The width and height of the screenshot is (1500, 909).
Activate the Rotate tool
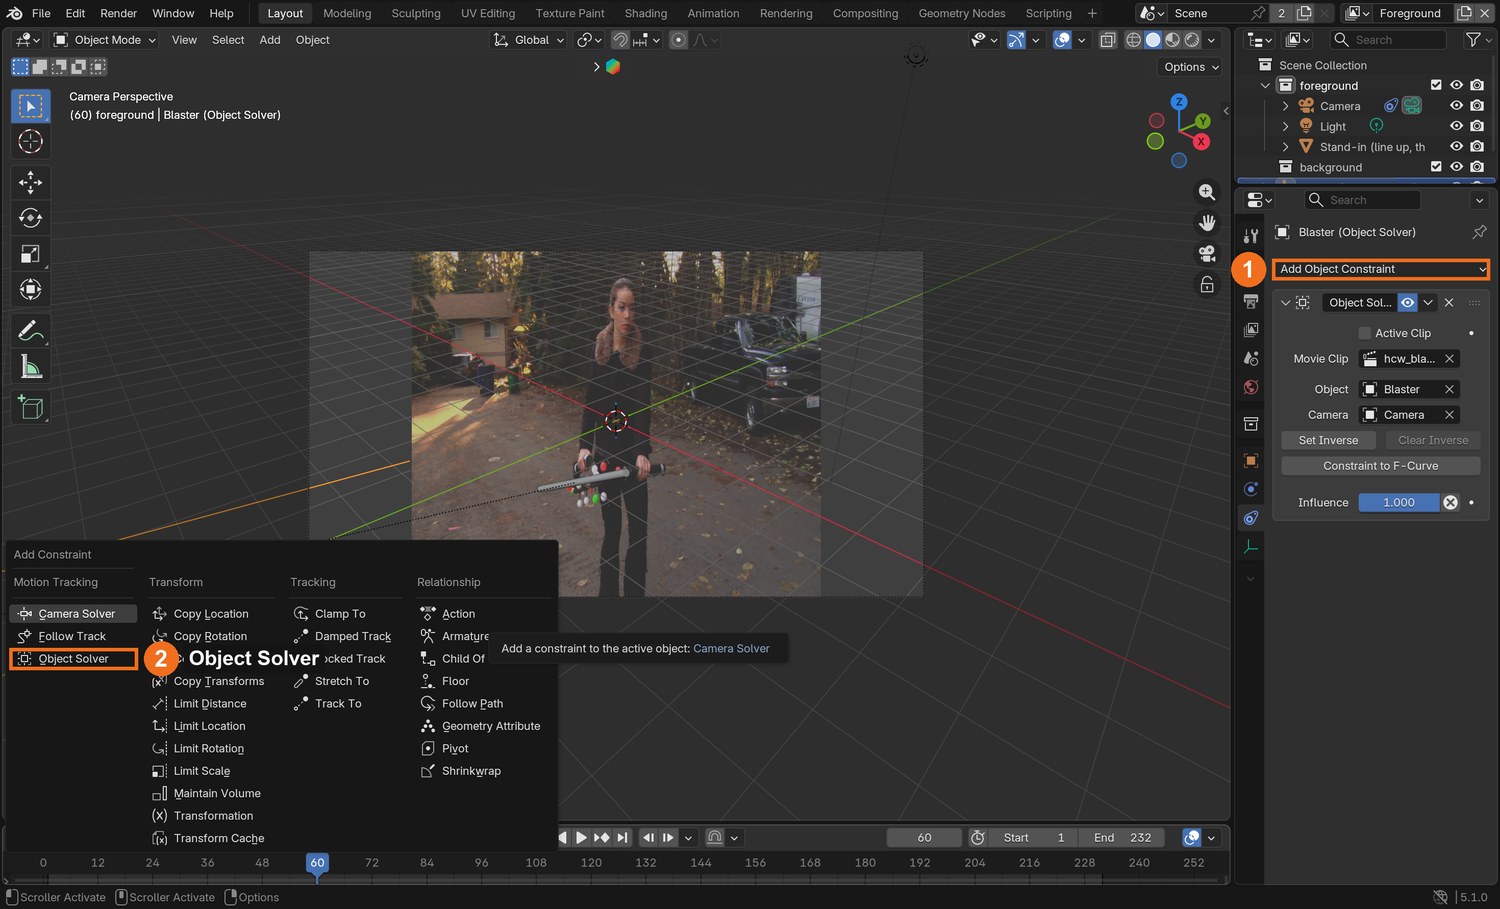pyautogui.click(x=30, y=218)
